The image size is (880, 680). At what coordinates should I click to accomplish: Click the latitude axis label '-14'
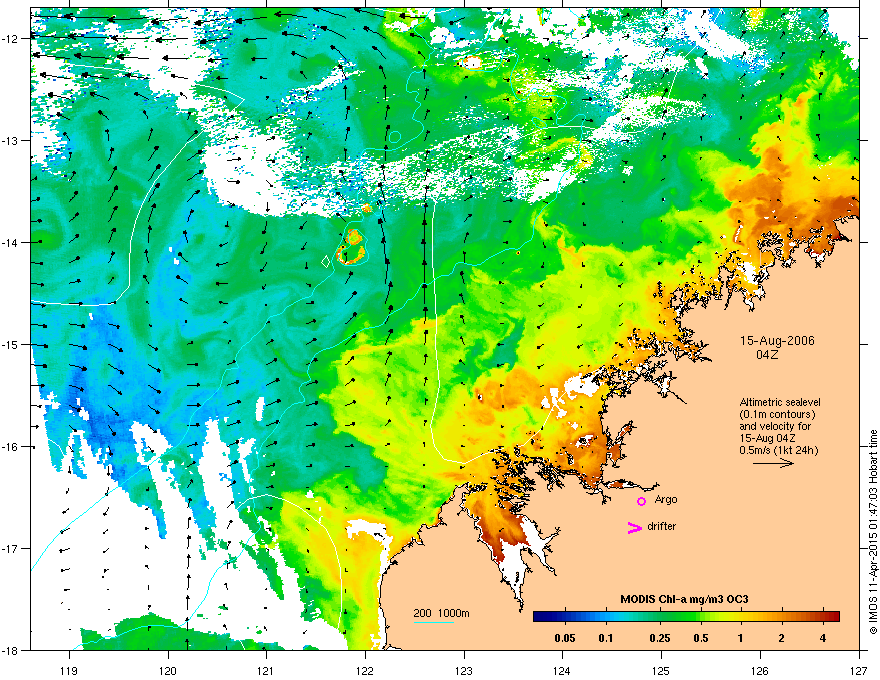coord(10,242)
